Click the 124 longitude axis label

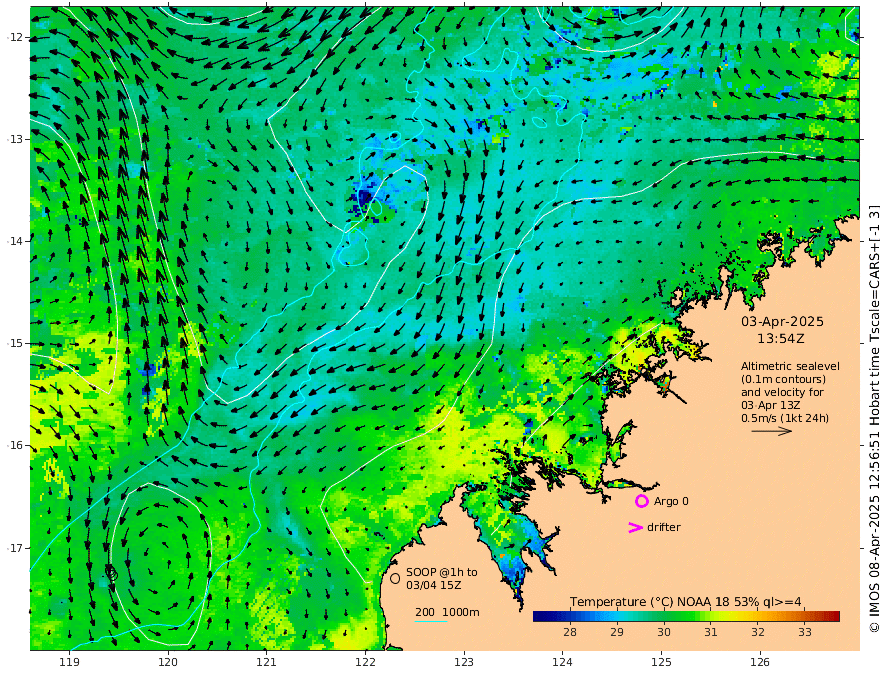click(562, 662)
